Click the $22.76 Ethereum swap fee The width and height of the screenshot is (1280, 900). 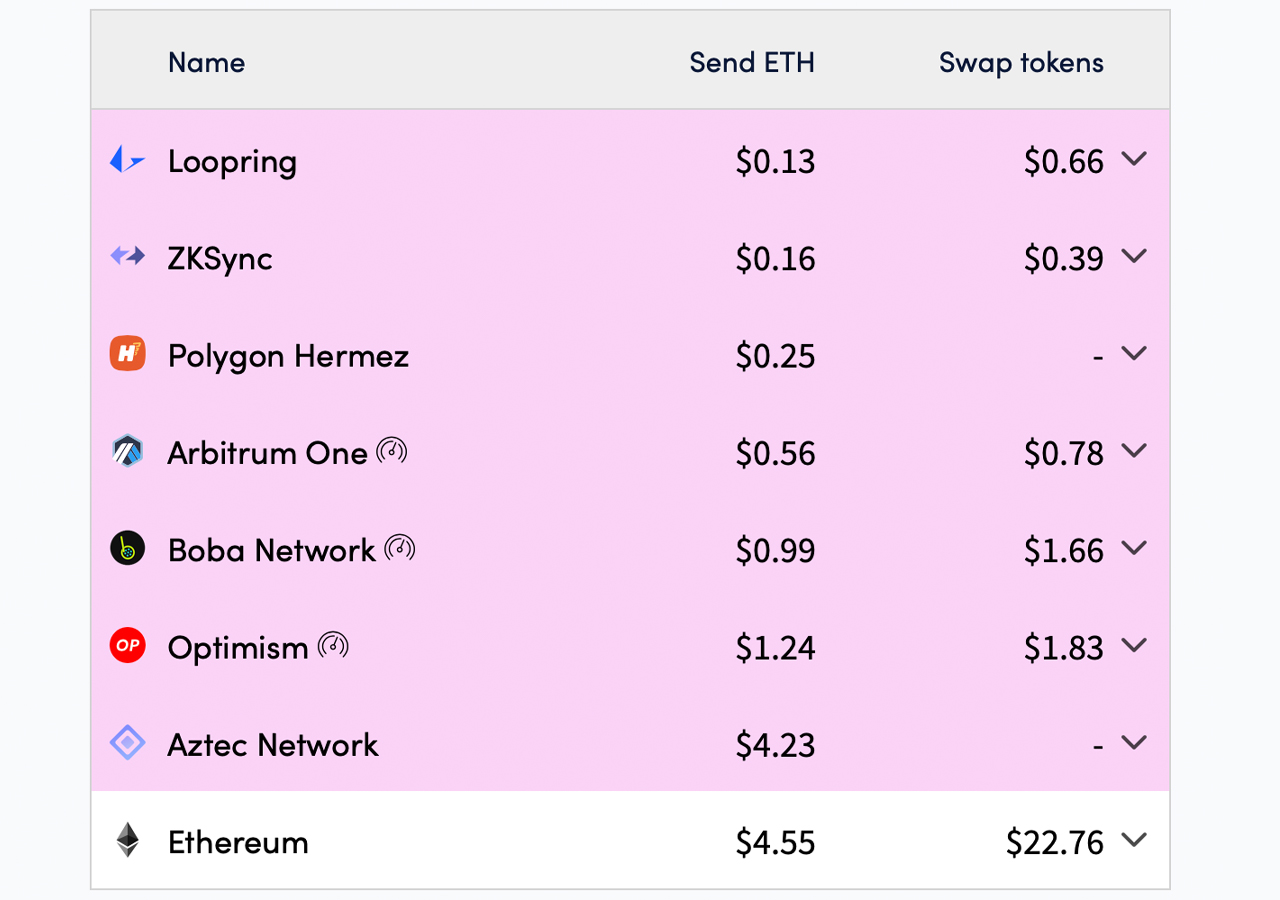(1055, 840)
